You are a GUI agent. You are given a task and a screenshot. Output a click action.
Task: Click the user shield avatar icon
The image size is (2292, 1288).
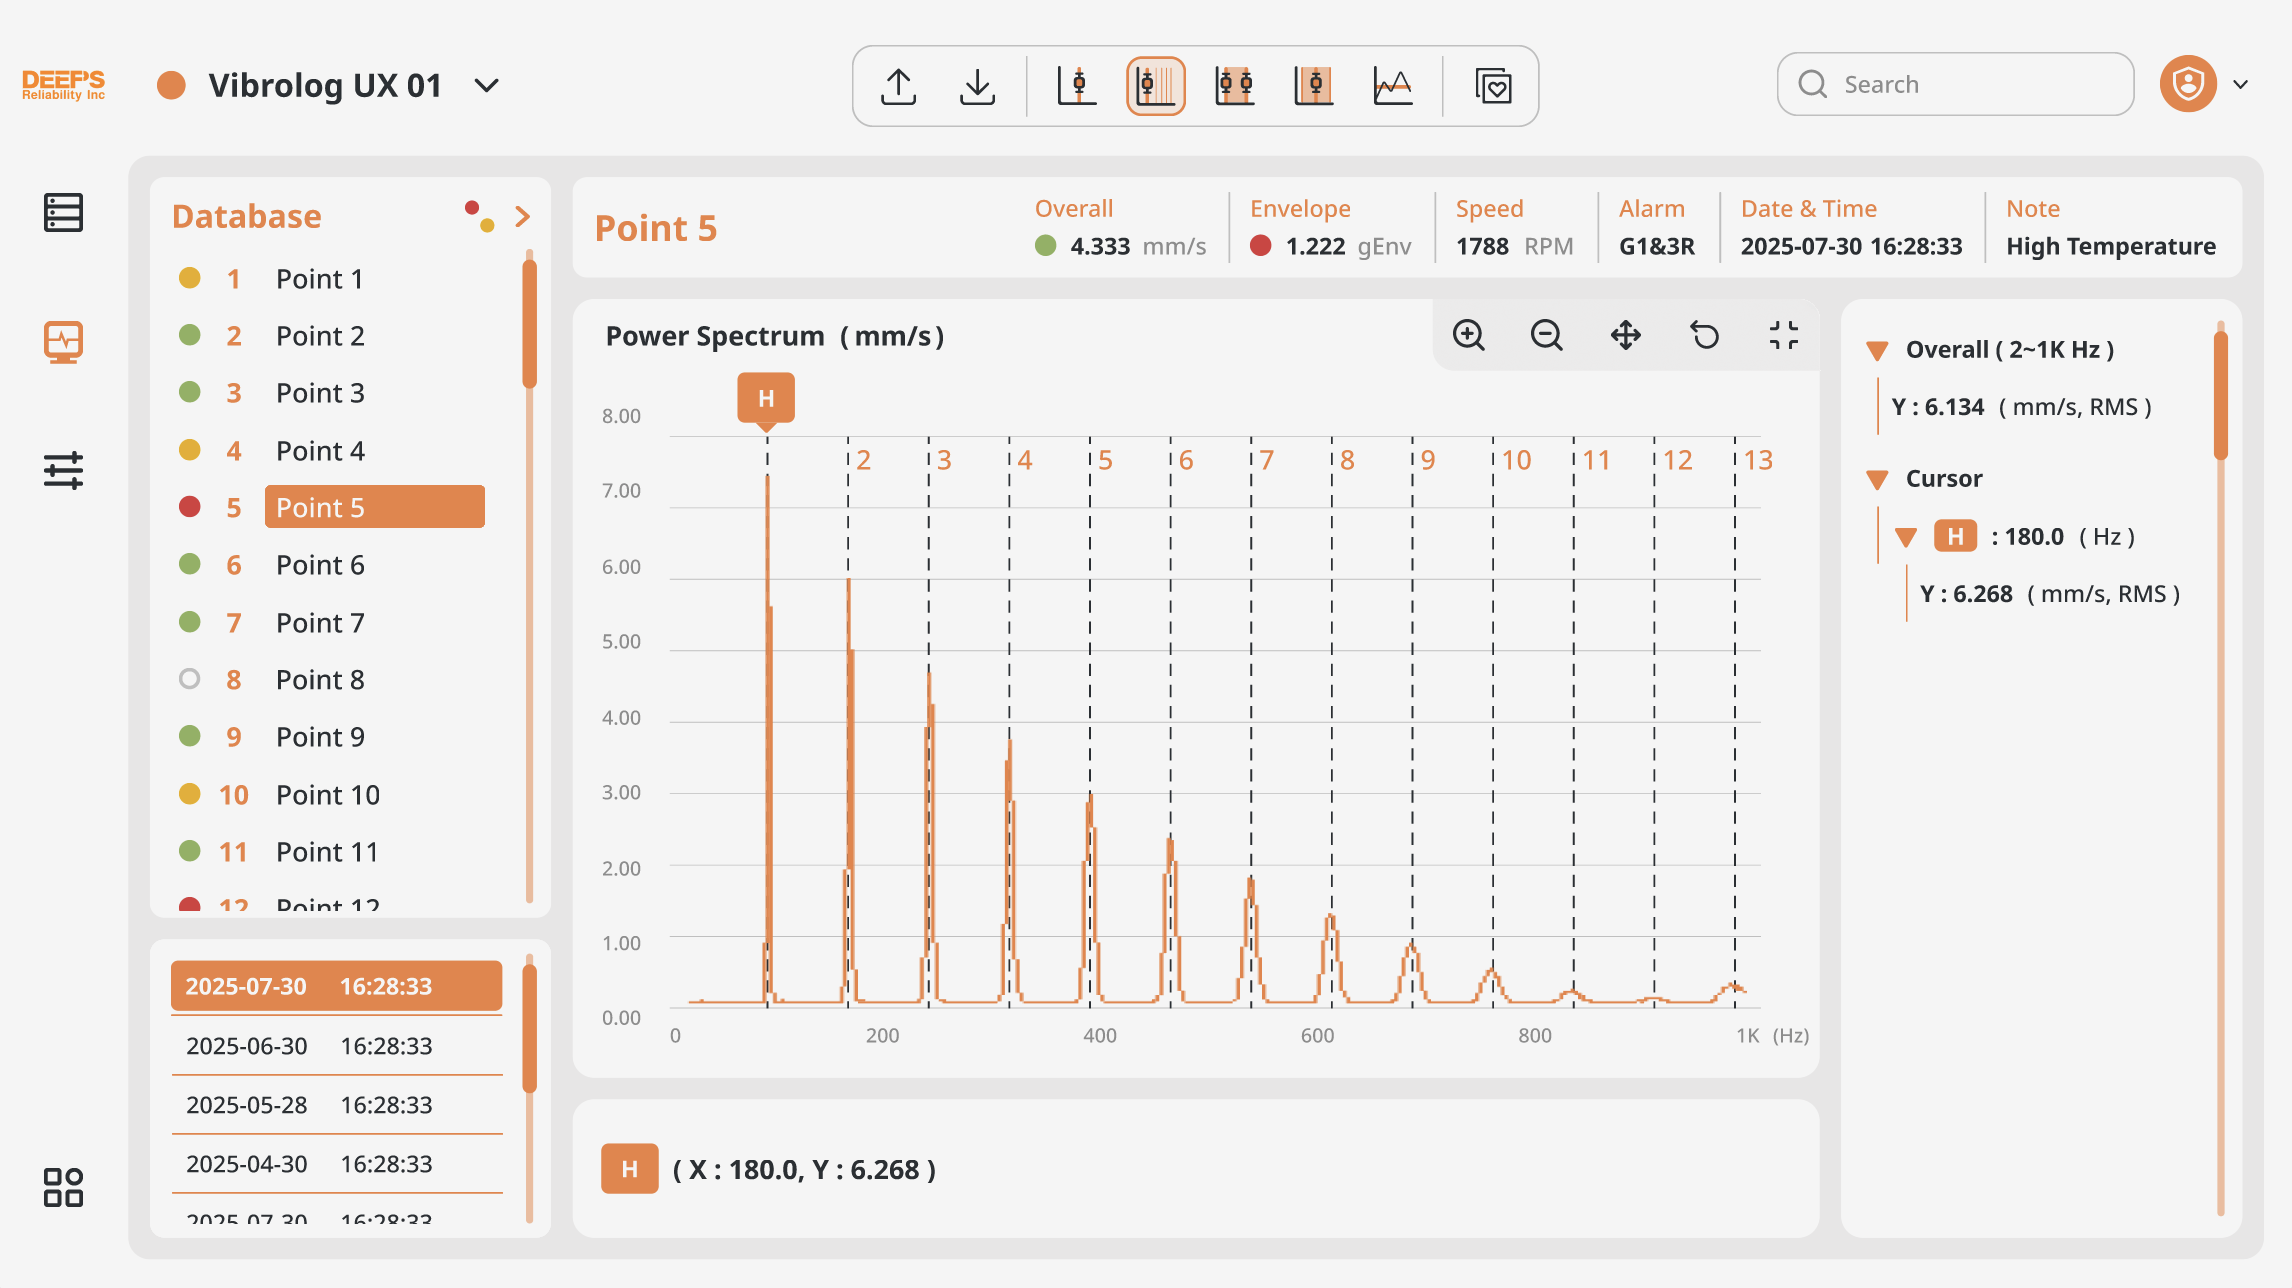tap(2188, 84)
